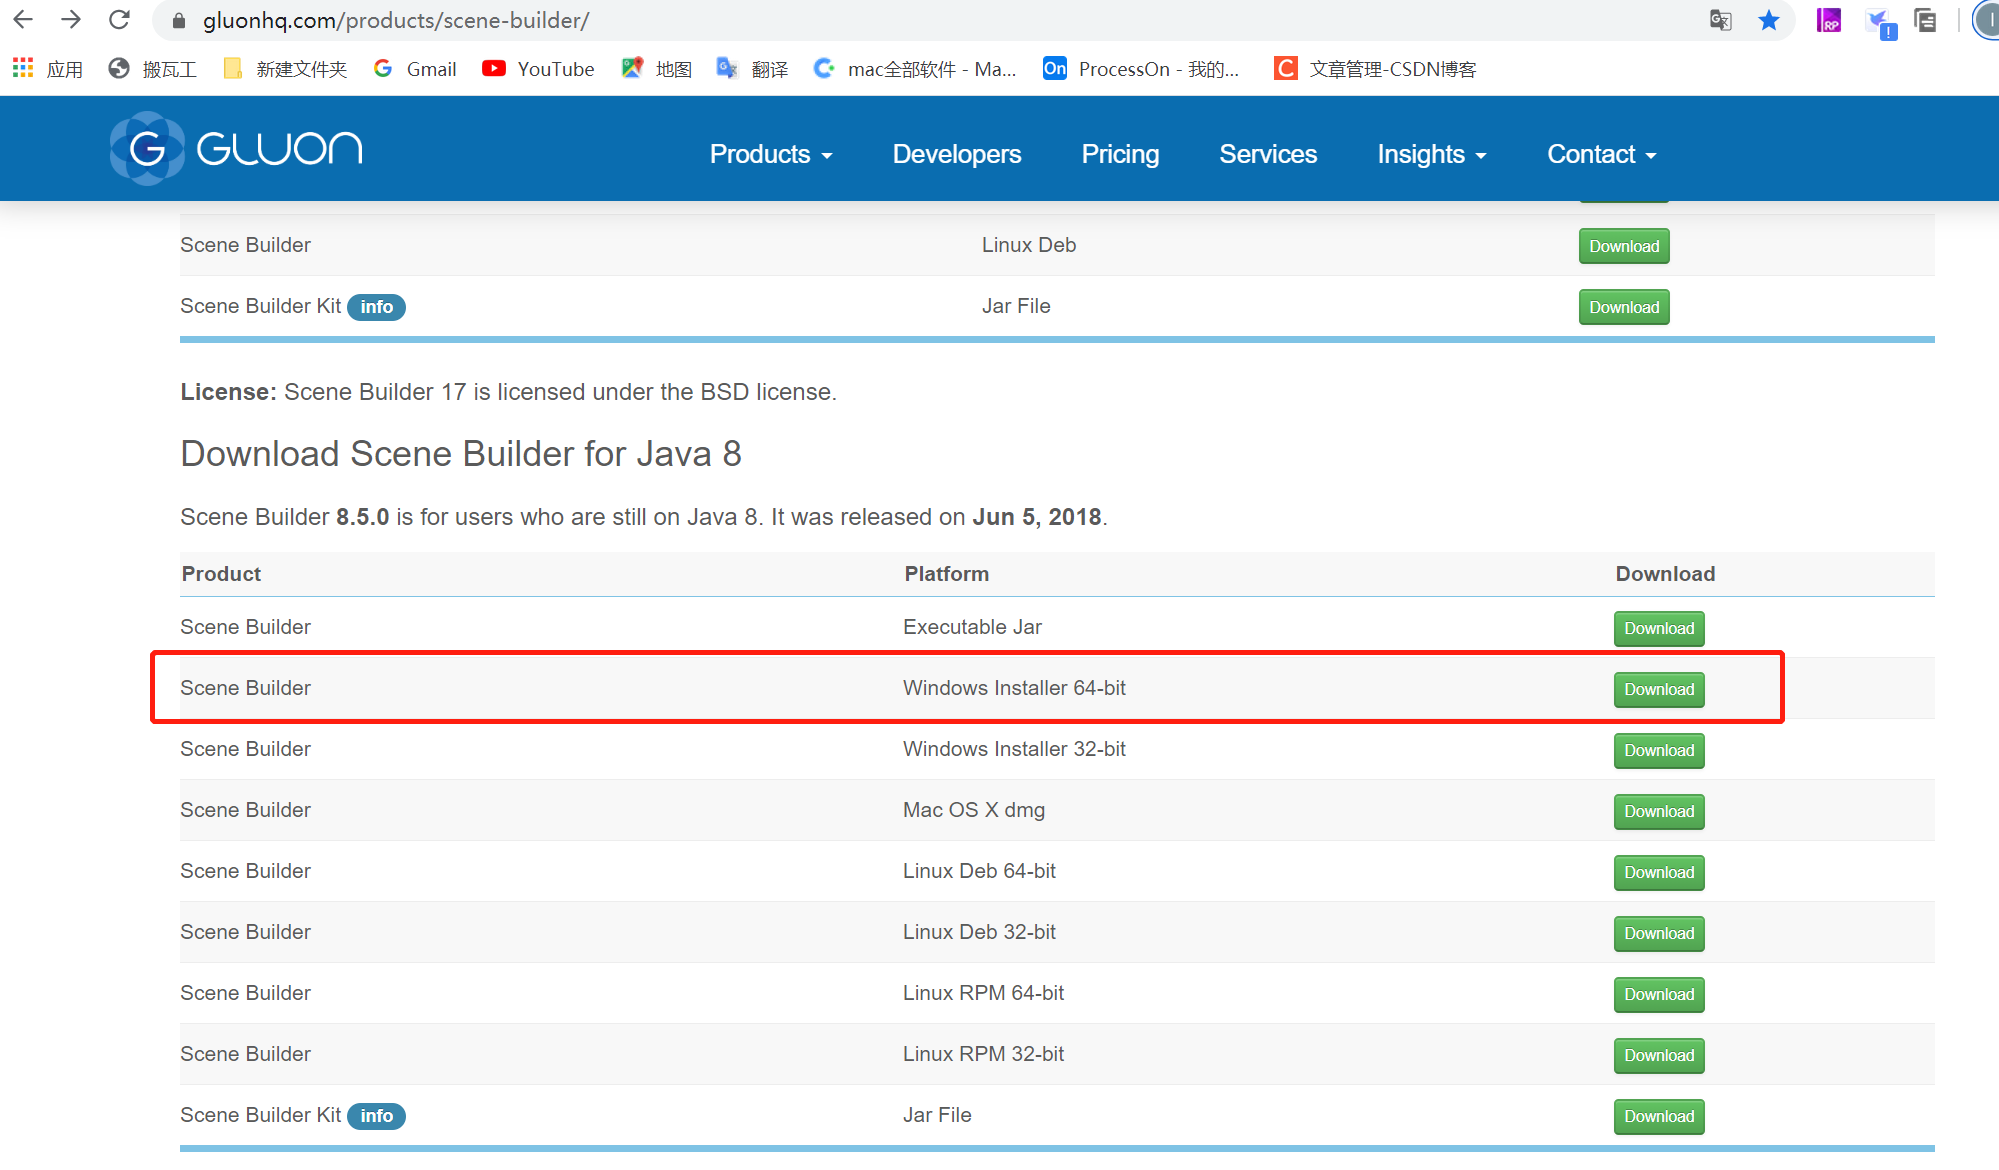Download Windows Installer 32-bit
The height and width of the screenshot is (1170, 1999).
pos(1659,750)
